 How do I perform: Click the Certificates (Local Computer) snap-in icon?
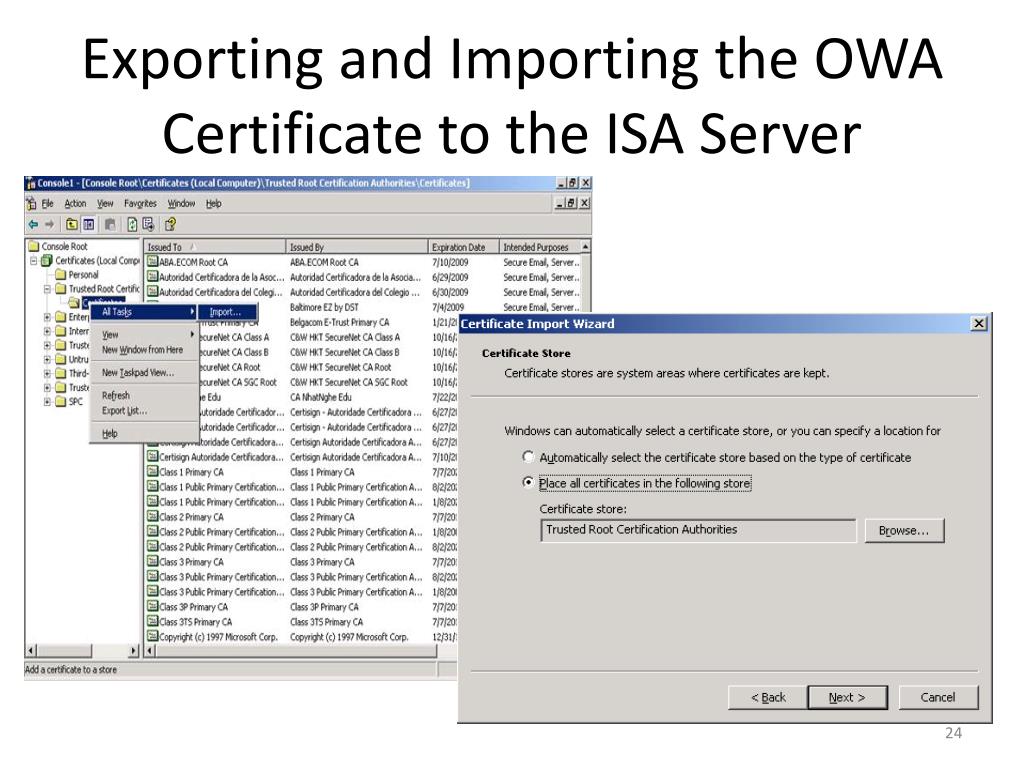[x=47, y=261]
